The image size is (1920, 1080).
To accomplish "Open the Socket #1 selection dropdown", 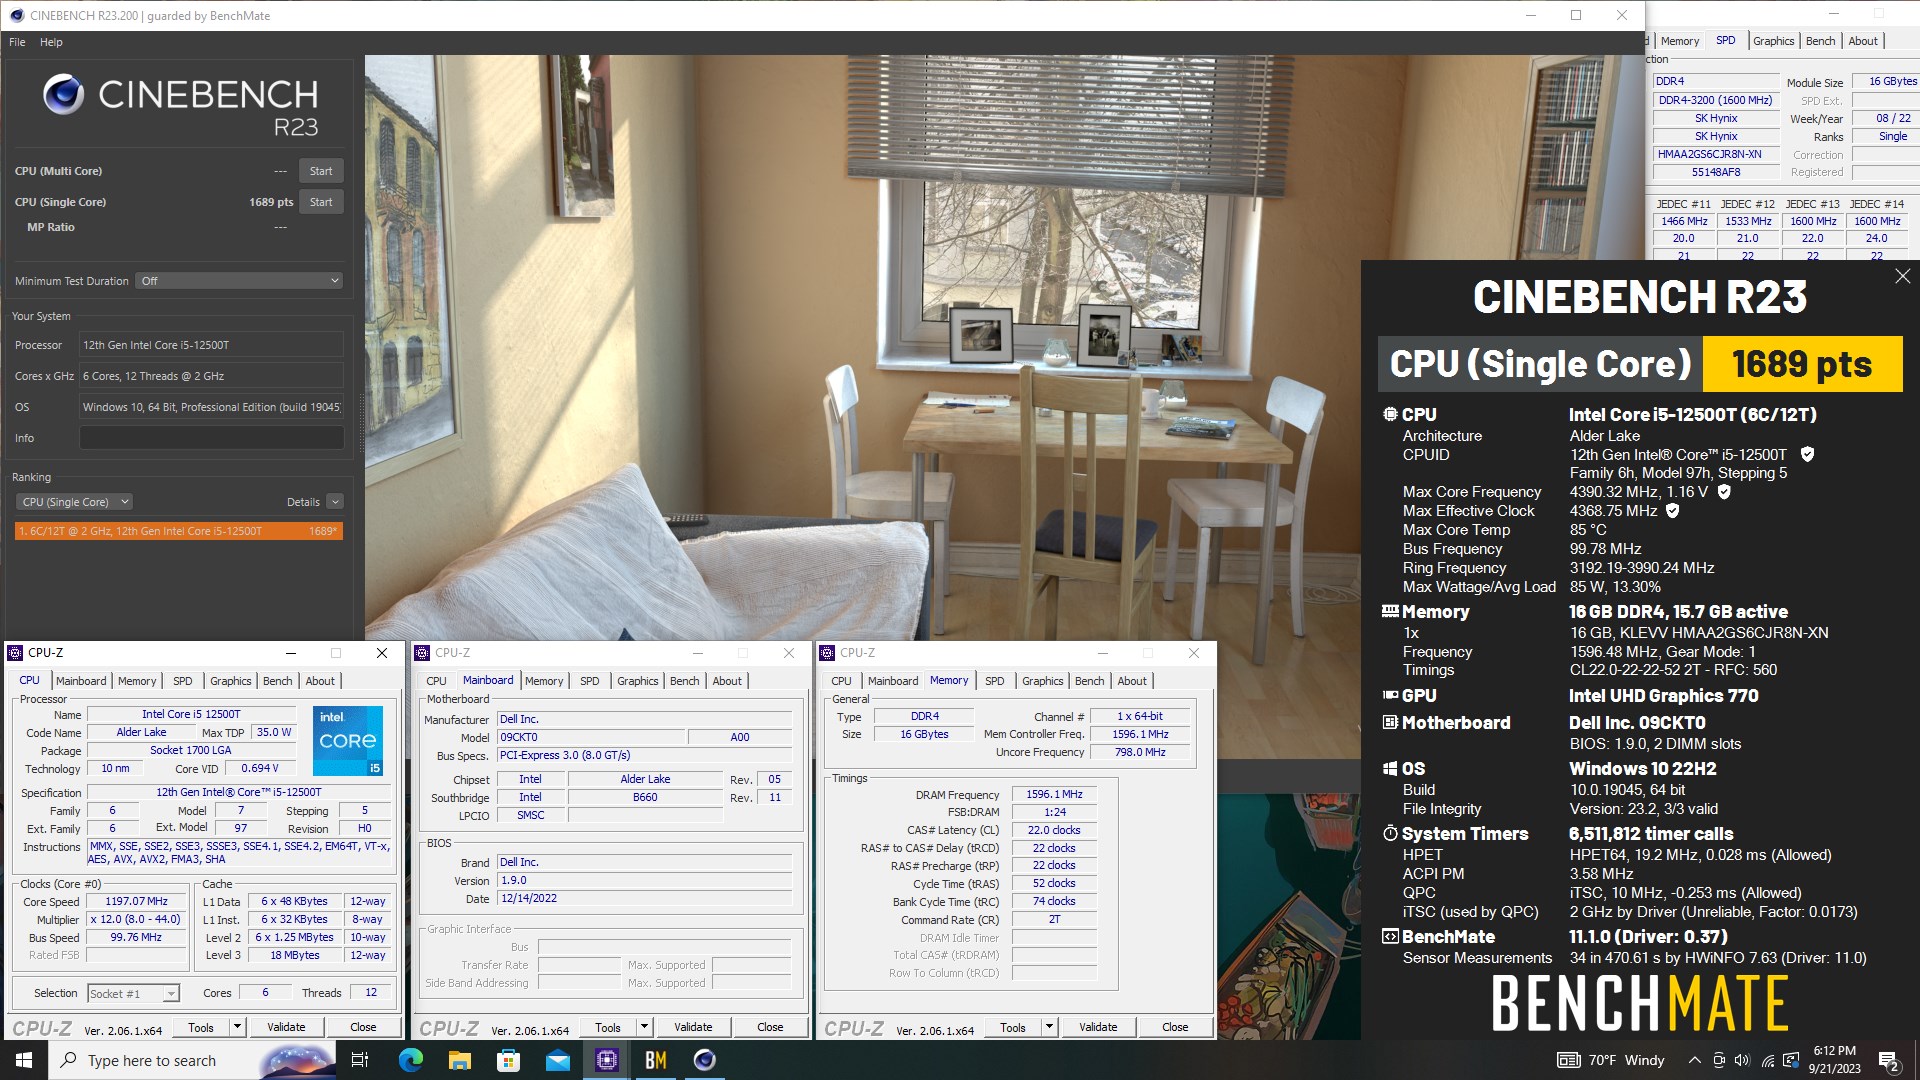I will (133, 993).
